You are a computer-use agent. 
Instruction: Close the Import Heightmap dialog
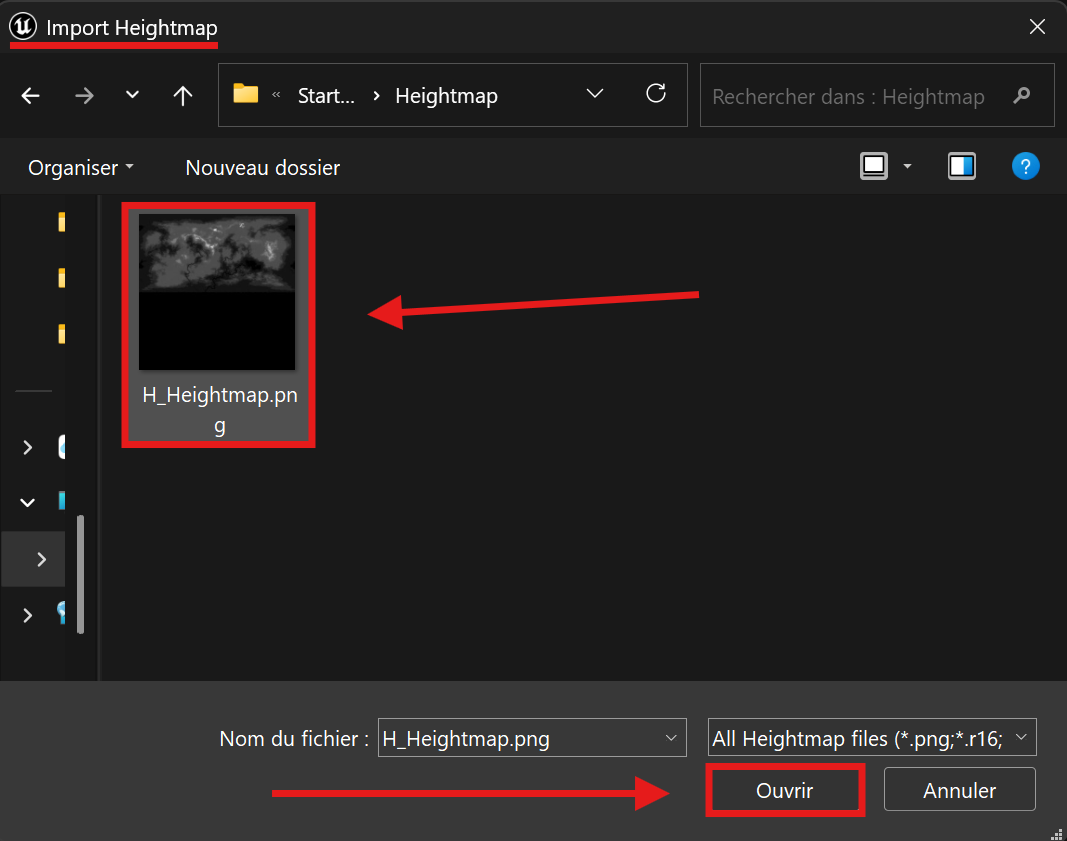(1037, 27)
